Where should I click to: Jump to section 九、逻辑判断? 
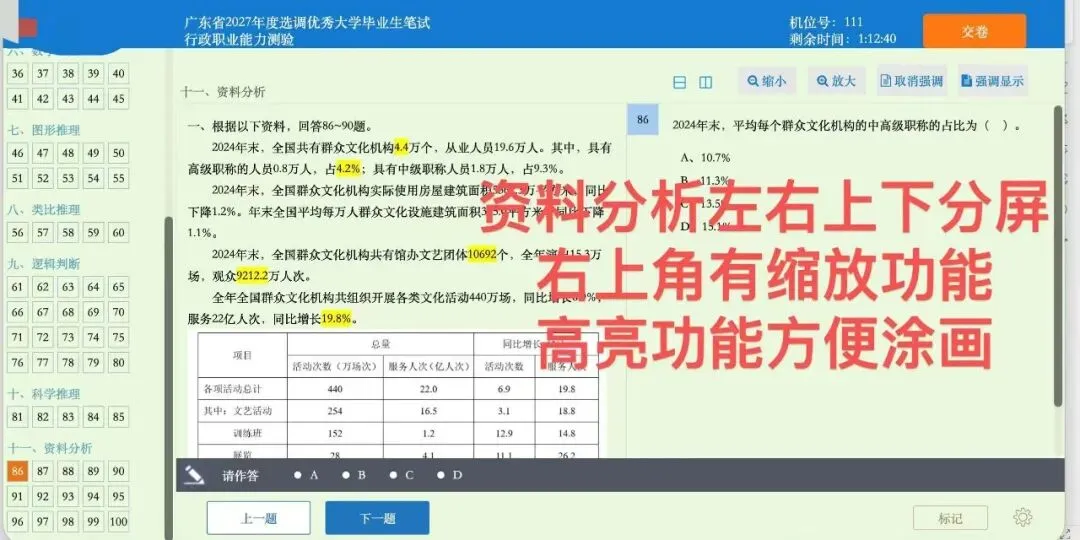pyautogui.click(x=44, y=264)
